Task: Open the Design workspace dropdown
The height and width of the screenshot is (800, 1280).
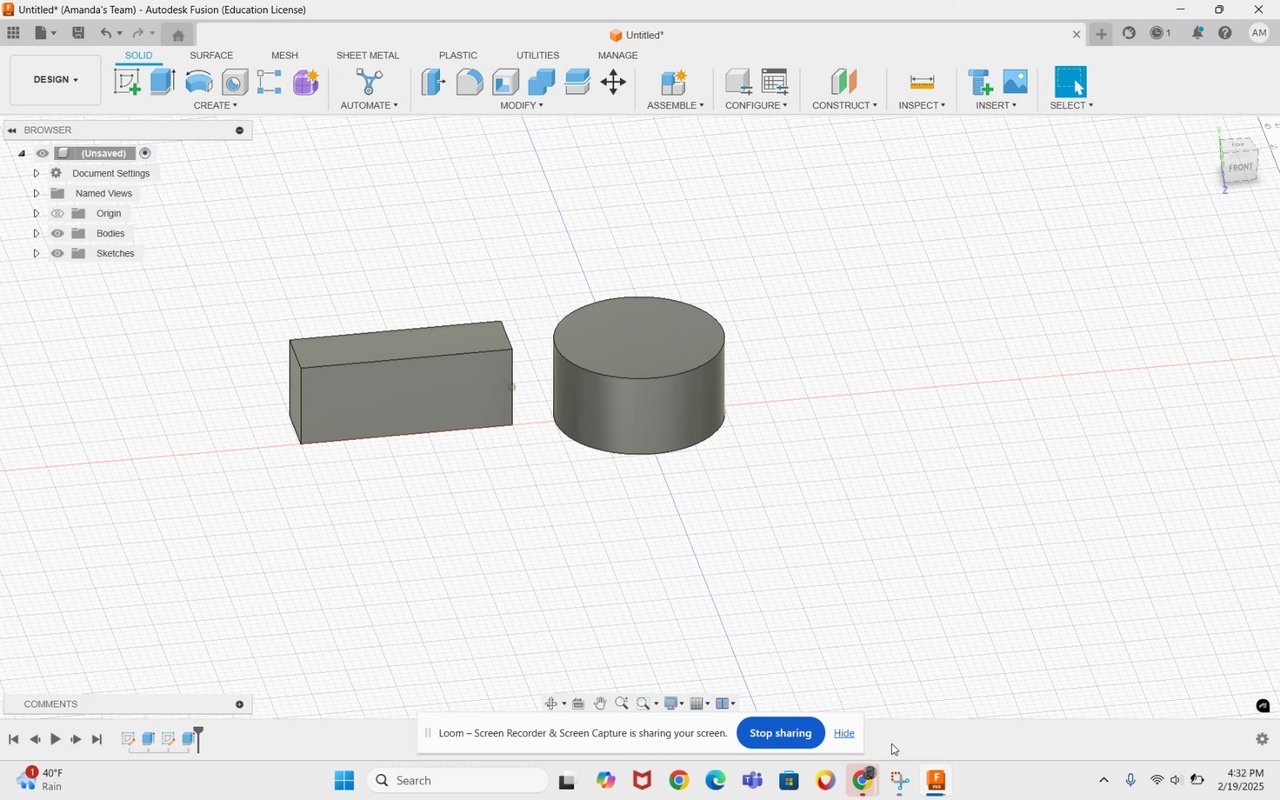Action: 55,80
